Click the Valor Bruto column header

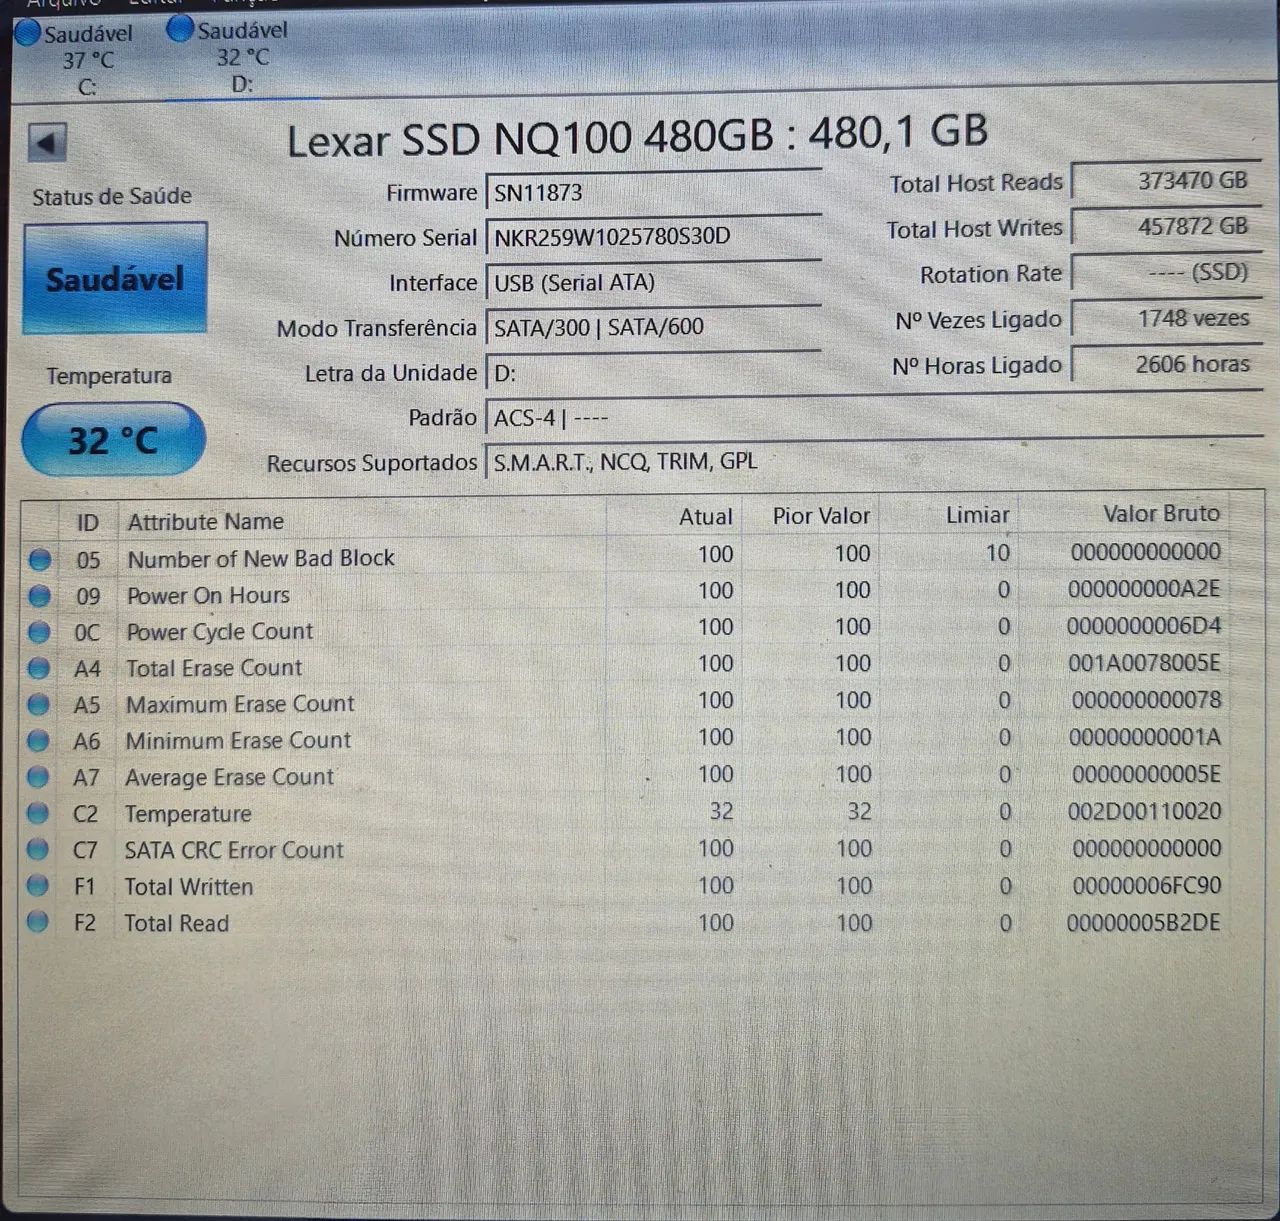[1161, 514]
